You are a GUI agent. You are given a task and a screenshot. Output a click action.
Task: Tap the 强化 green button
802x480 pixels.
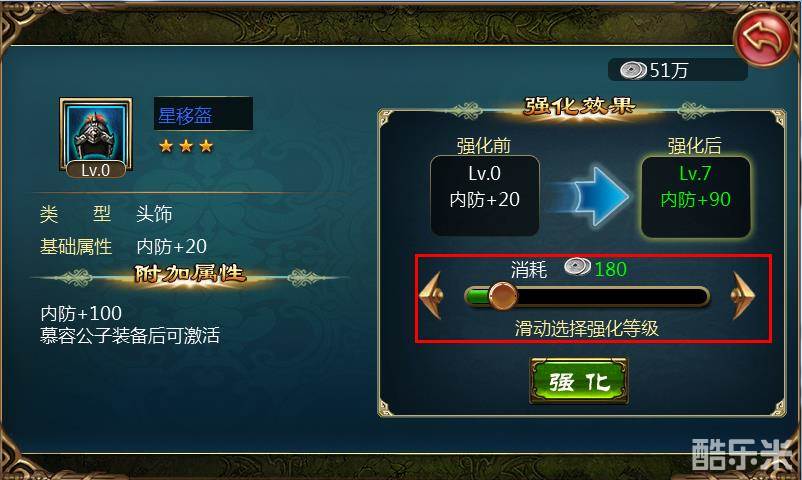click(x=579, y=381)
